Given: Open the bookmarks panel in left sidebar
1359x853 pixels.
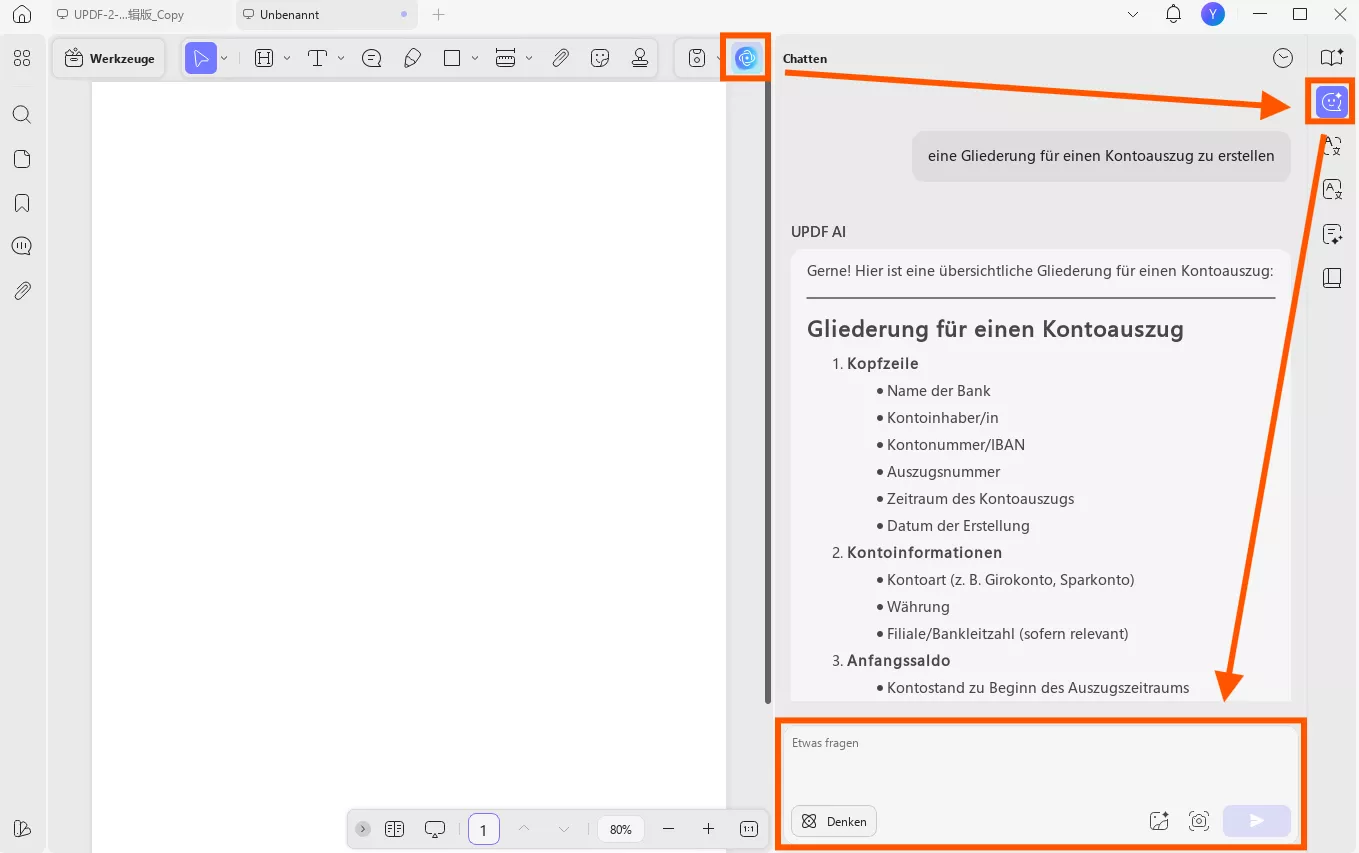Looking at the screenshot, I should [22, 203].
